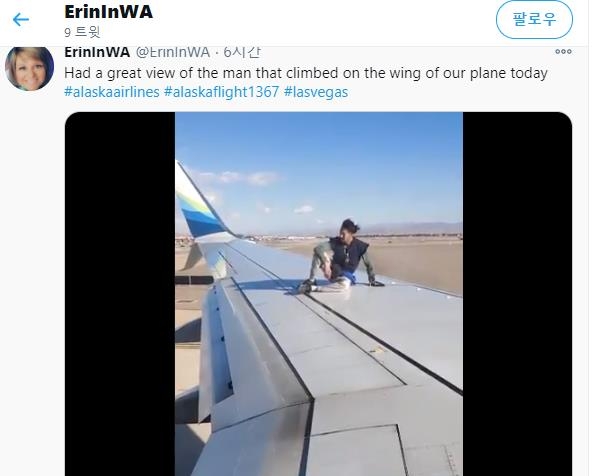Click the 팔로우 follow button
This screenshot has height=476, width=612.
[x=534, y=20]
